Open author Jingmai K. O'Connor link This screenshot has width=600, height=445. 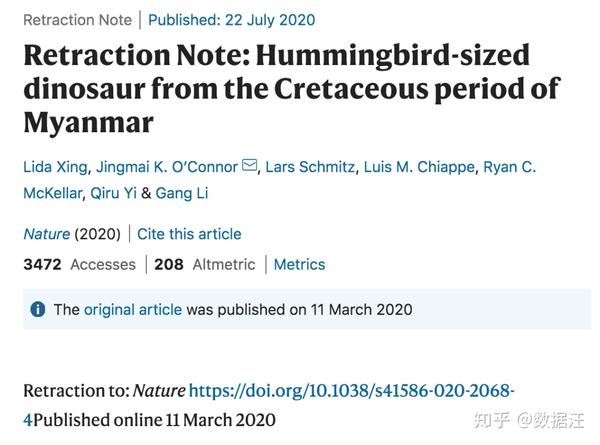point(167,167)
